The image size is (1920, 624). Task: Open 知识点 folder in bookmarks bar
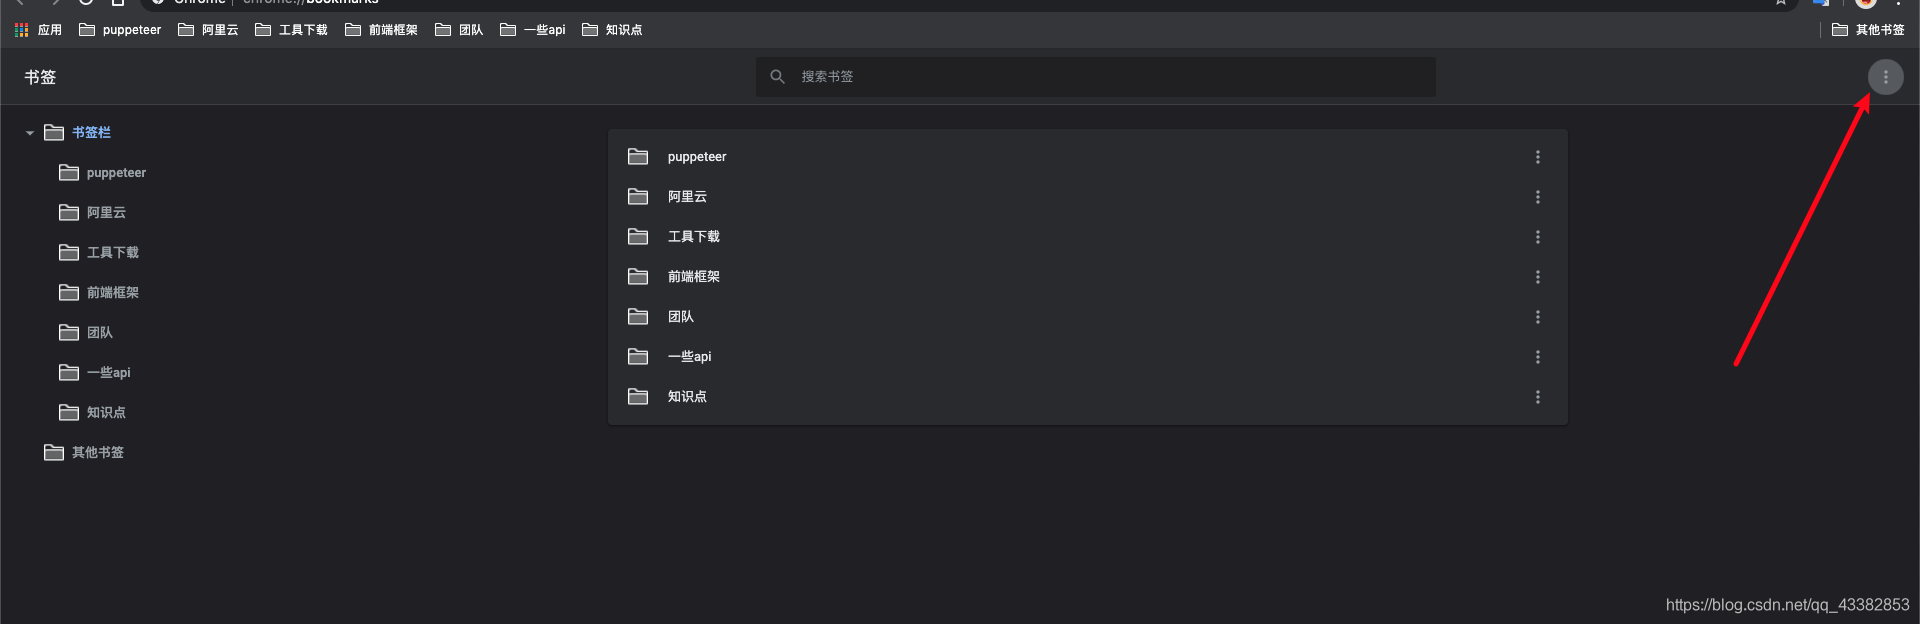(612, 30)
